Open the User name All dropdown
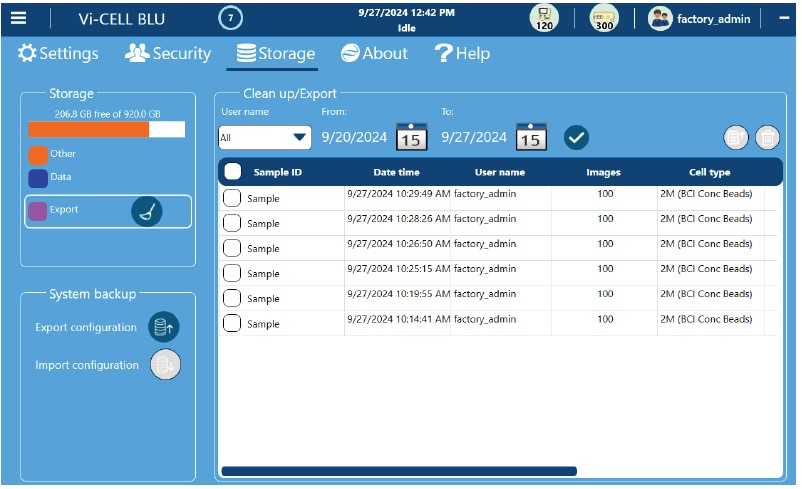Image resolution: width=802 pixels, height=489 pixels. point(264,138)
